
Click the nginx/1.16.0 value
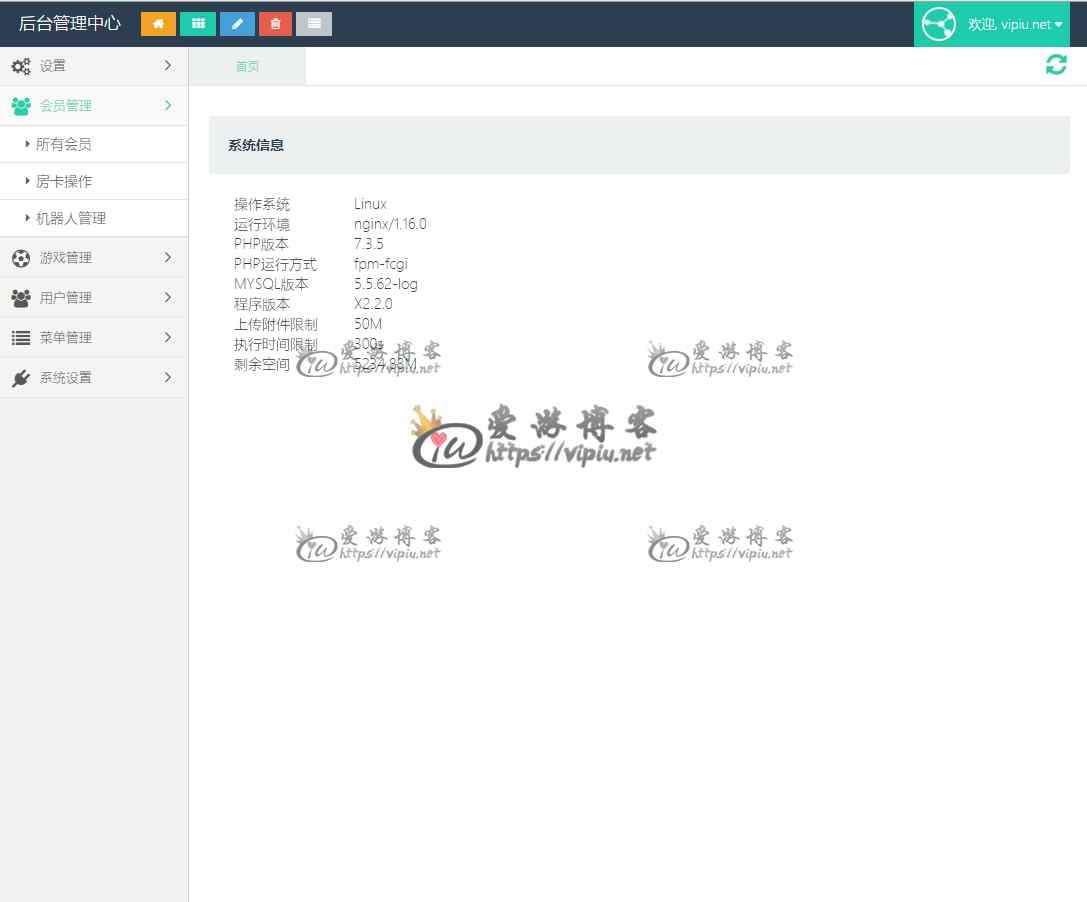tap(390, 224)
